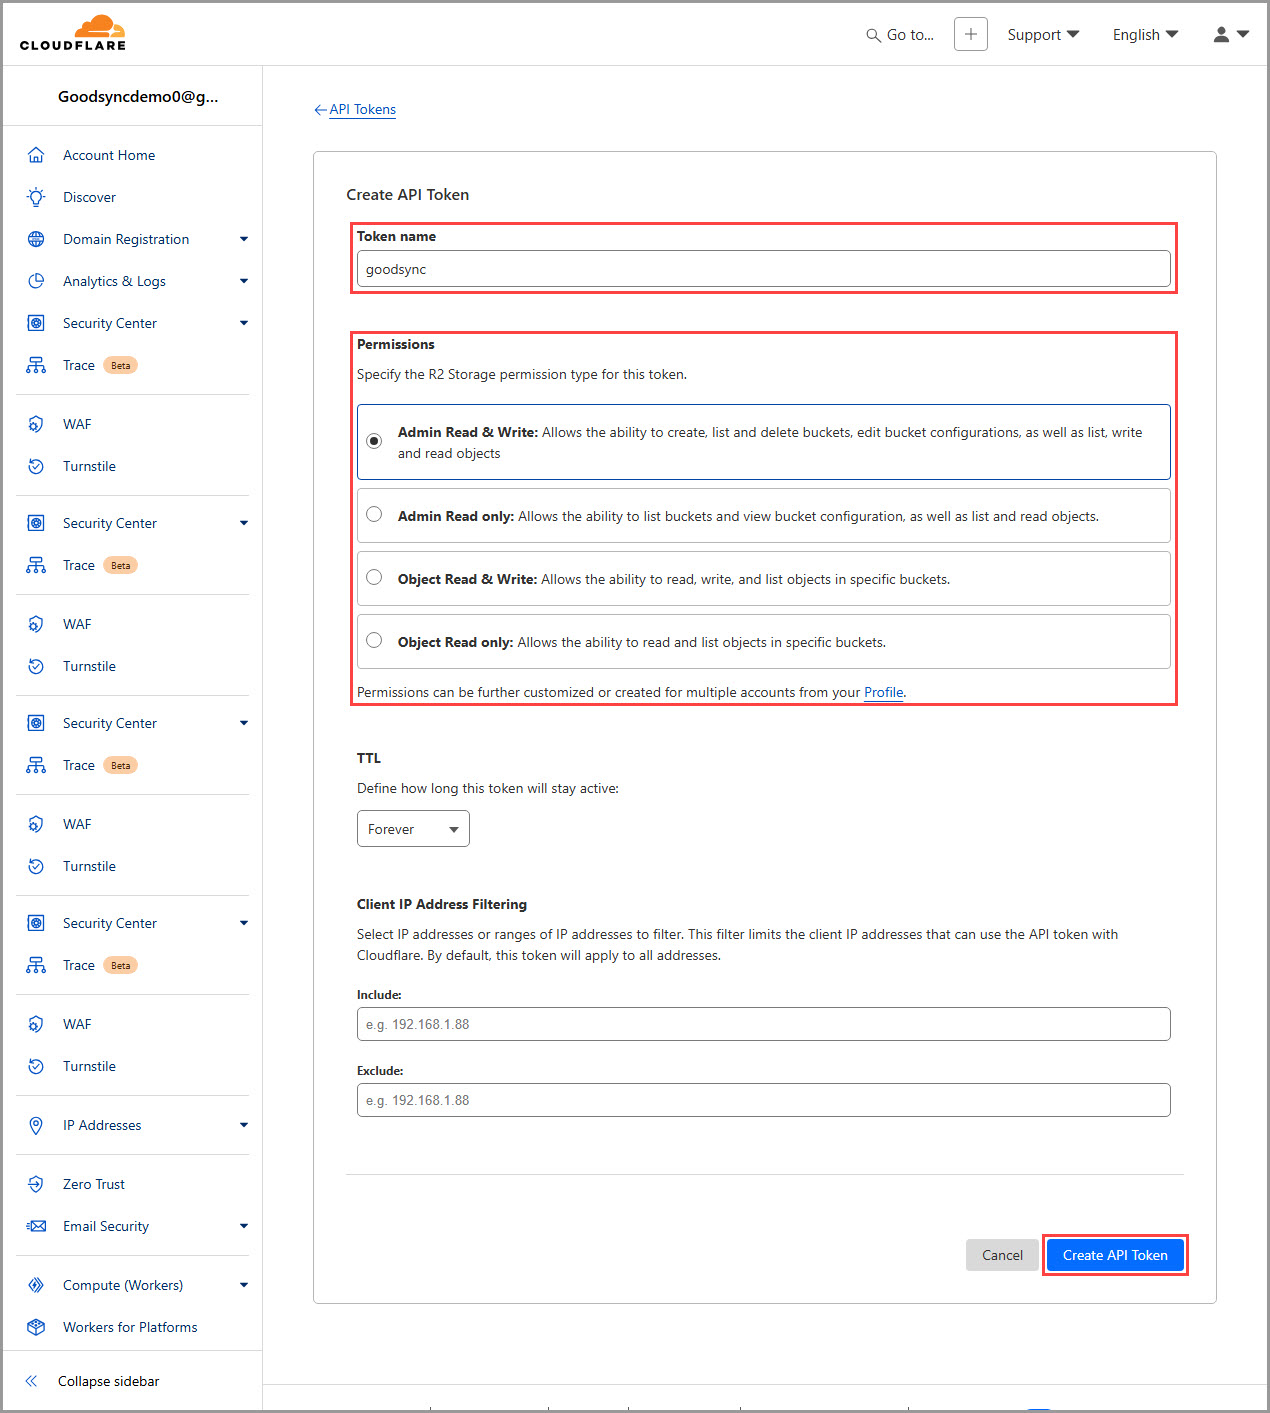1270x1413 pixels.
Task: Click the Create API Token heading
Action: tap(408, 195)
